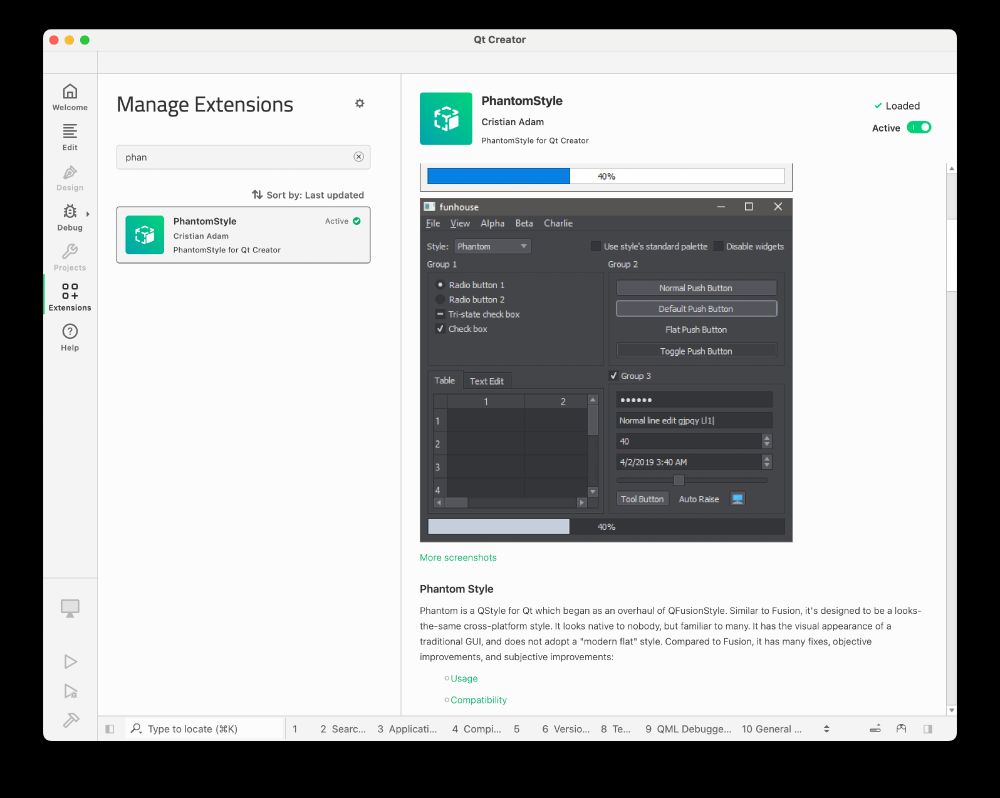Open the Version Control output pane

click(566, 728)
